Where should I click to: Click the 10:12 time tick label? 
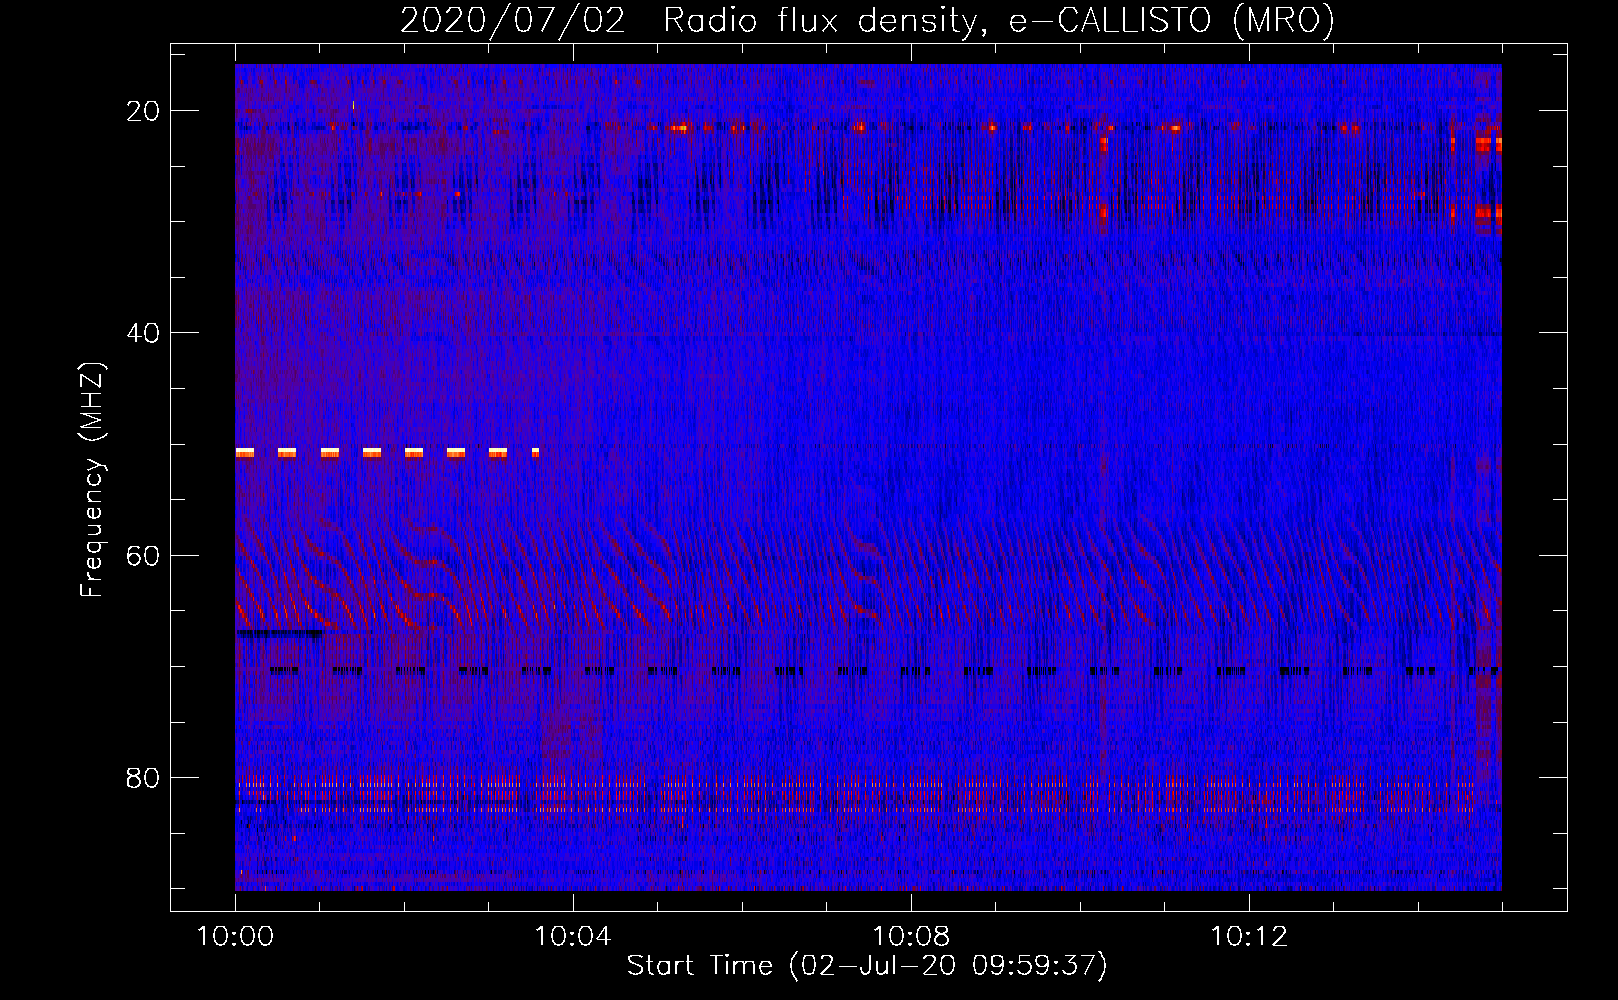1249,937
